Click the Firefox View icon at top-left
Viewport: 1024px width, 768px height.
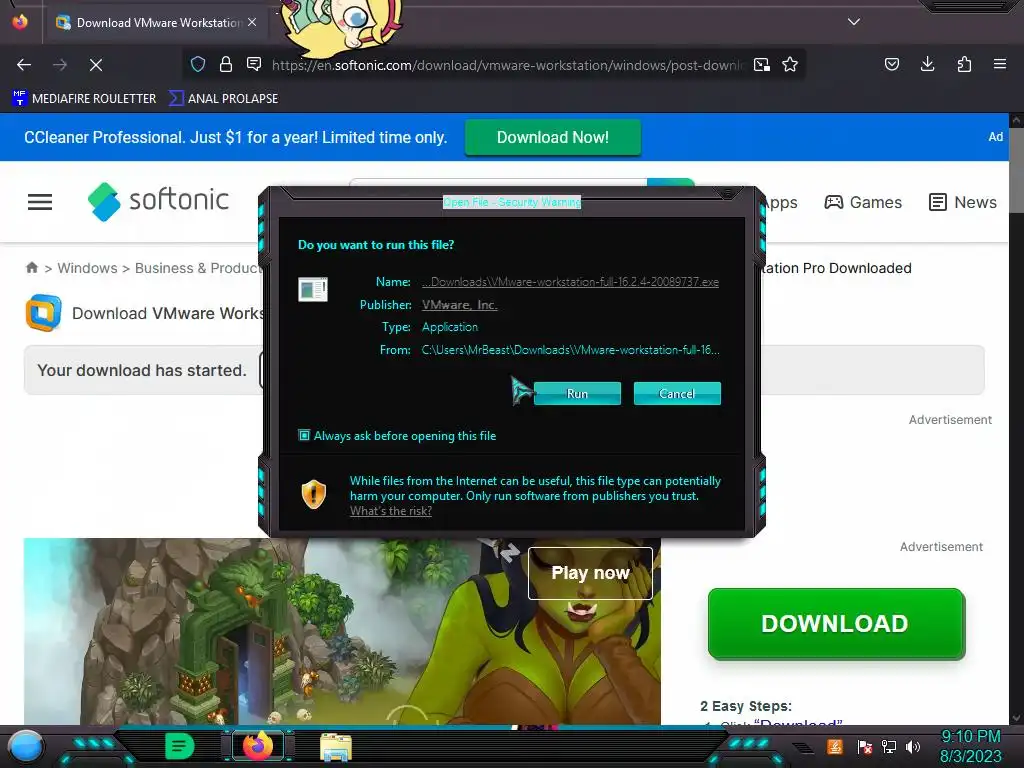pos(20,22)
